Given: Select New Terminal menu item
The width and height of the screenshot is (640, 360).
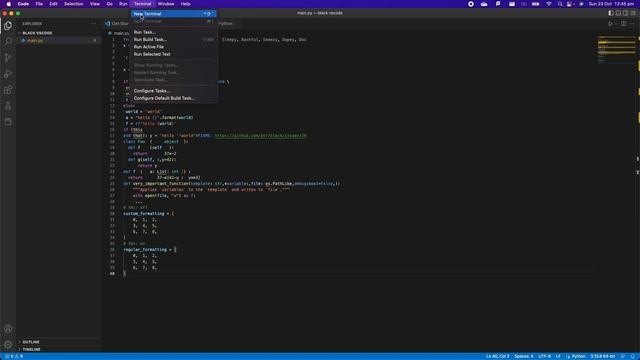Looking at the screenshot, I should (x=173, y=14).
